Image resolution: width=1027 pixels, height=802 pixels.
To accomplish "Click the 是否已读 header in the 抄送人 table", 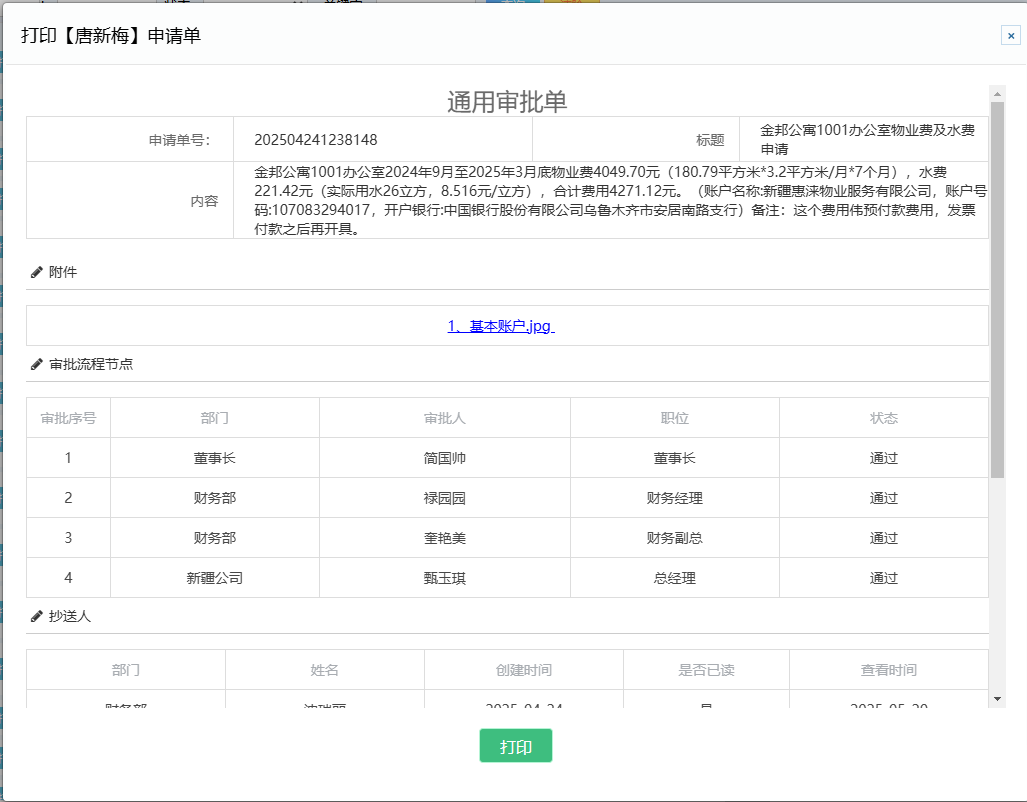I will click(706, 670).
